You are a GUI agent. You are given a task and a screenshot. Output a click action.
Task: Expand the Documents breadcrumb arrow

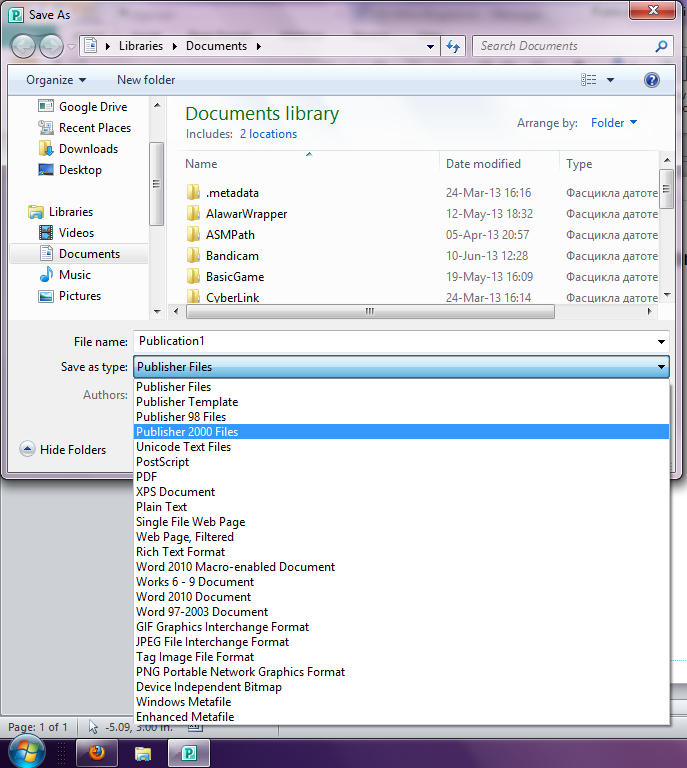point(259,47)
